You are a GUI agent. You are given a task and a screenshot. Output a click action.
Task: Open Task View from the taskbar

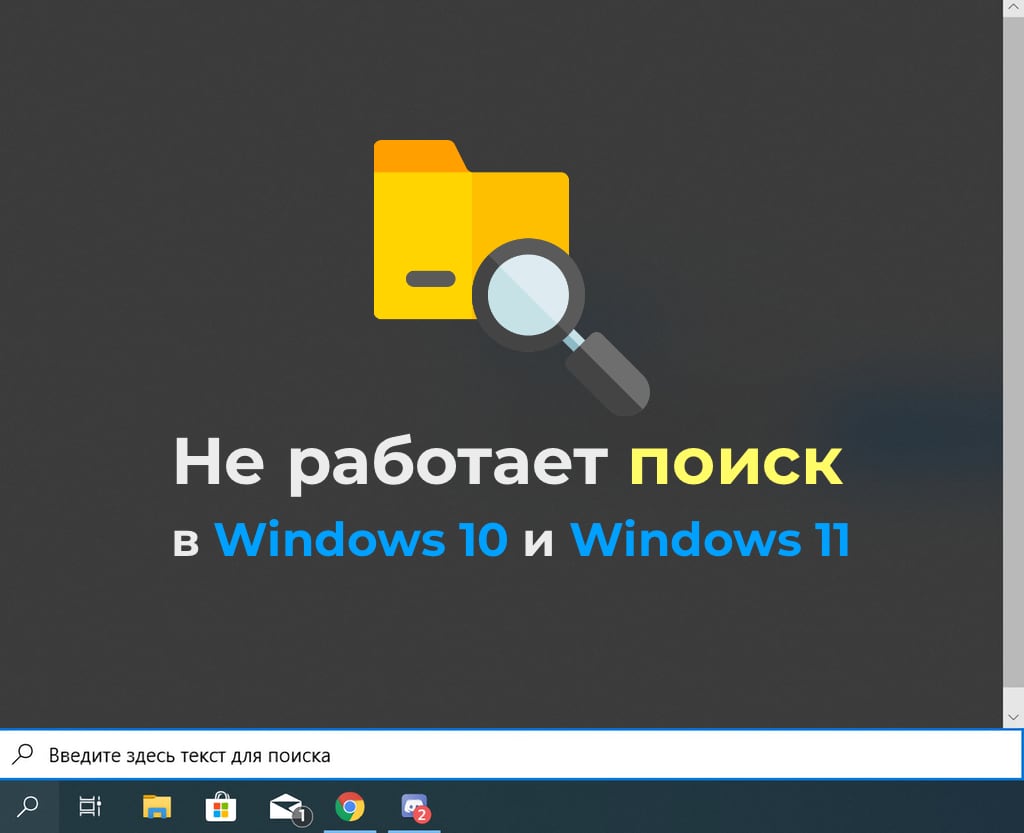tap(90, 807)
